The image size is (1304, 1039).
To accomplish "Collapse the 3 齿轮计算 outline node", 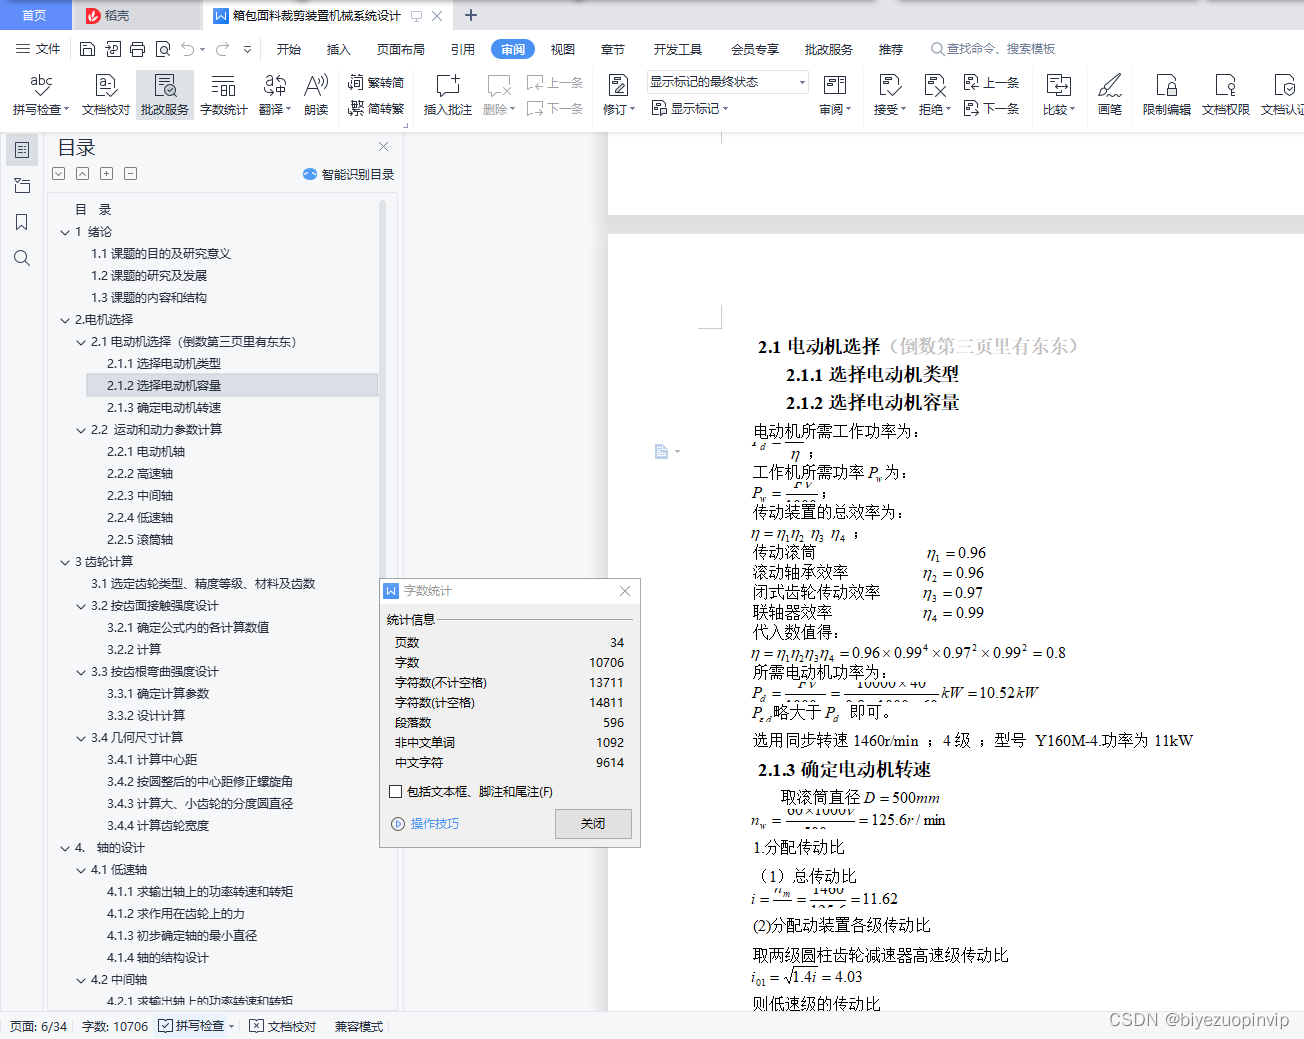I will (65, 562).
